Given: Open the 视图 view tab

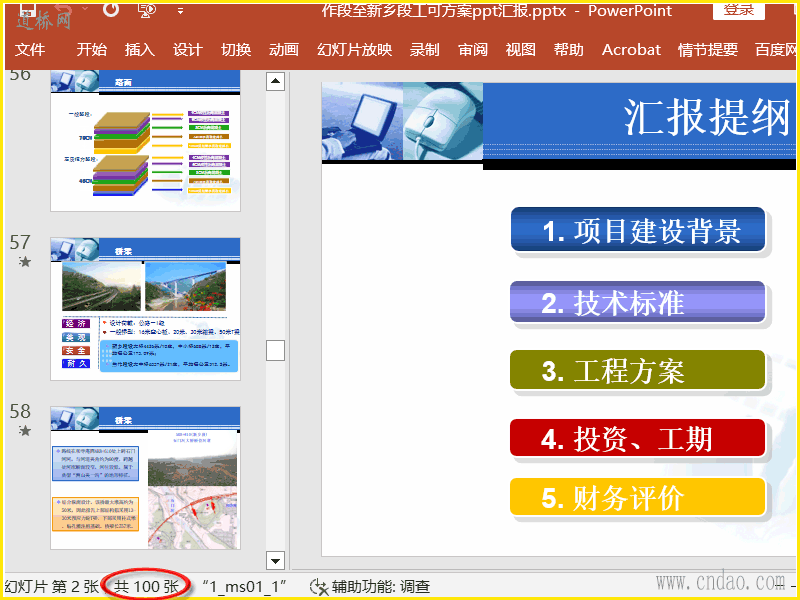Looking at the screenshot, I should point(521,49).
